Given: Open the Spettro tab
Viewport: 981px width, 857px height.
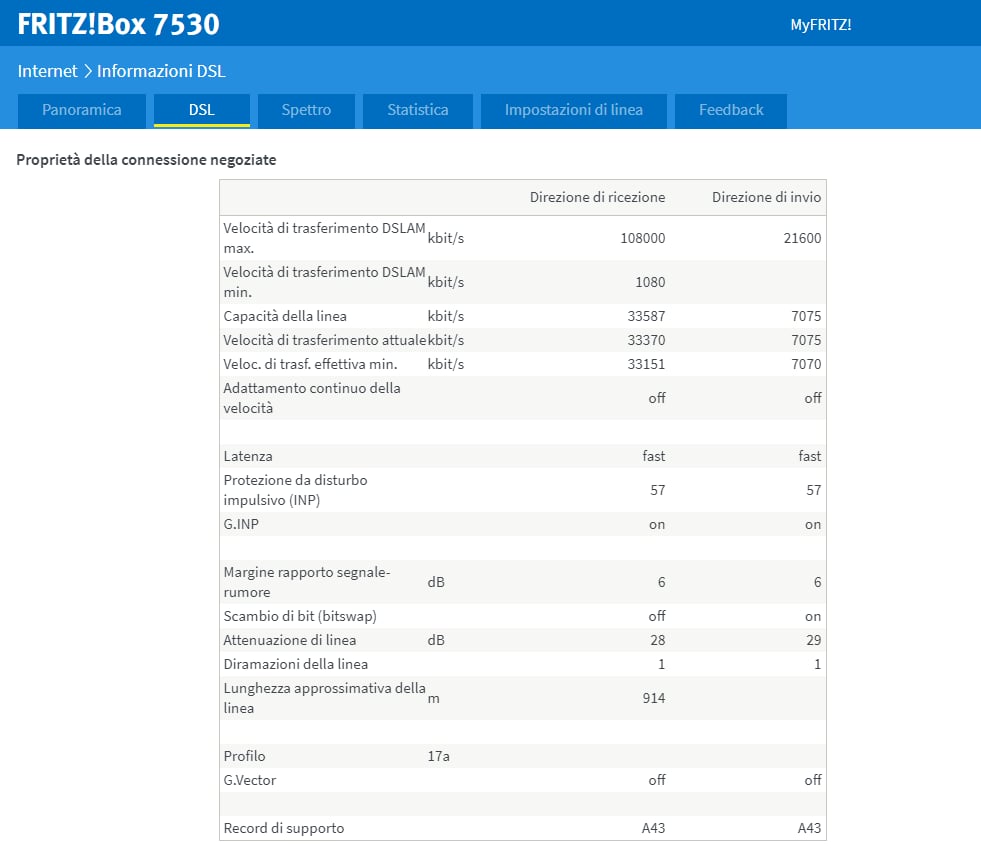Looking at the screenshot, I should click(306, 110).
